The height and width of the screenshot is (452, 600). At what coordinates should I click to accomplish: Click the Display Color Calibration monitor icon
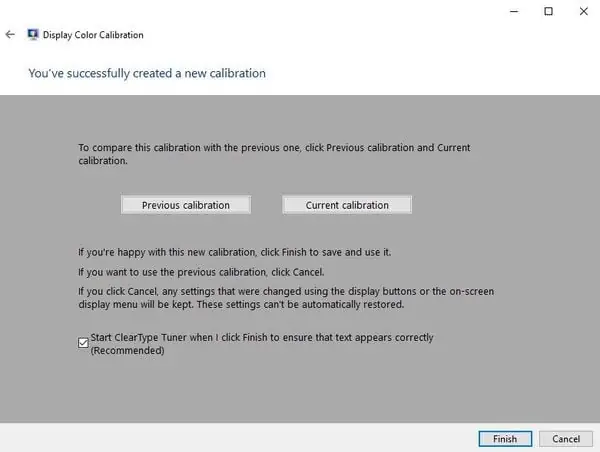click(x=33, y=34)
